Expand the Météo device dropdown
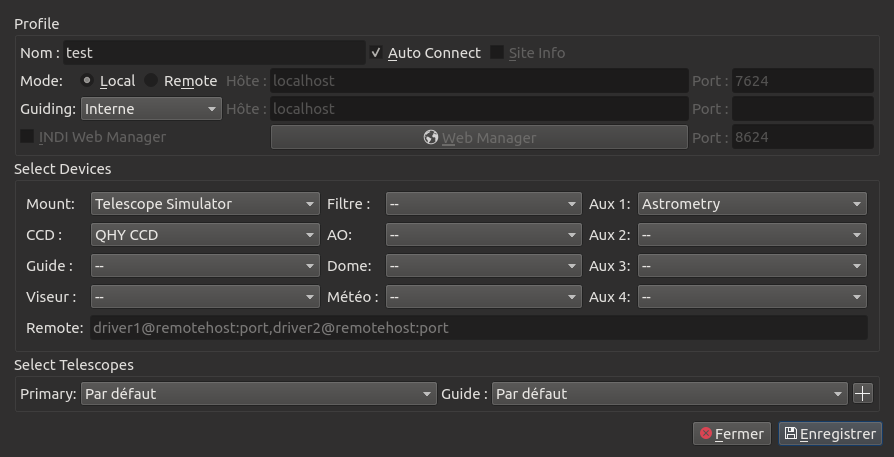This screenshot has width=894, height=457. point(483,297)
